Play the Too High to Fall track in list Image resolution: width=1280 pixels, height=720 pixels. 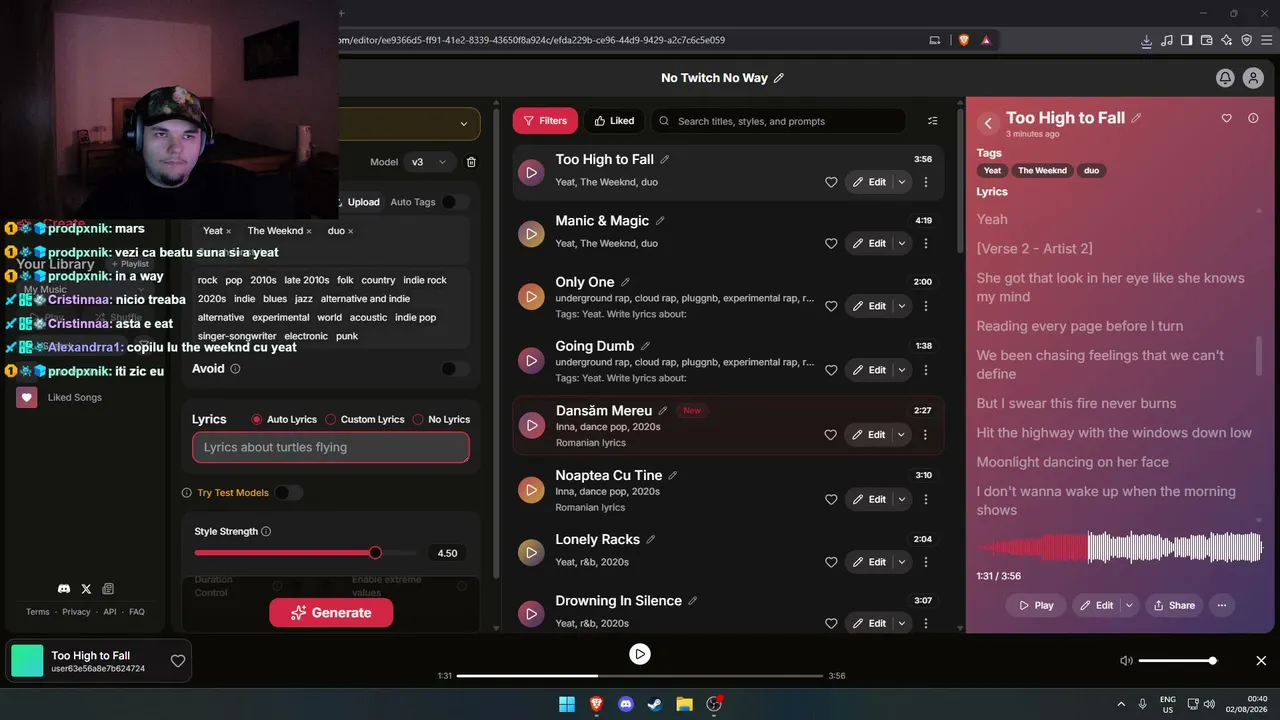[531, 172]
